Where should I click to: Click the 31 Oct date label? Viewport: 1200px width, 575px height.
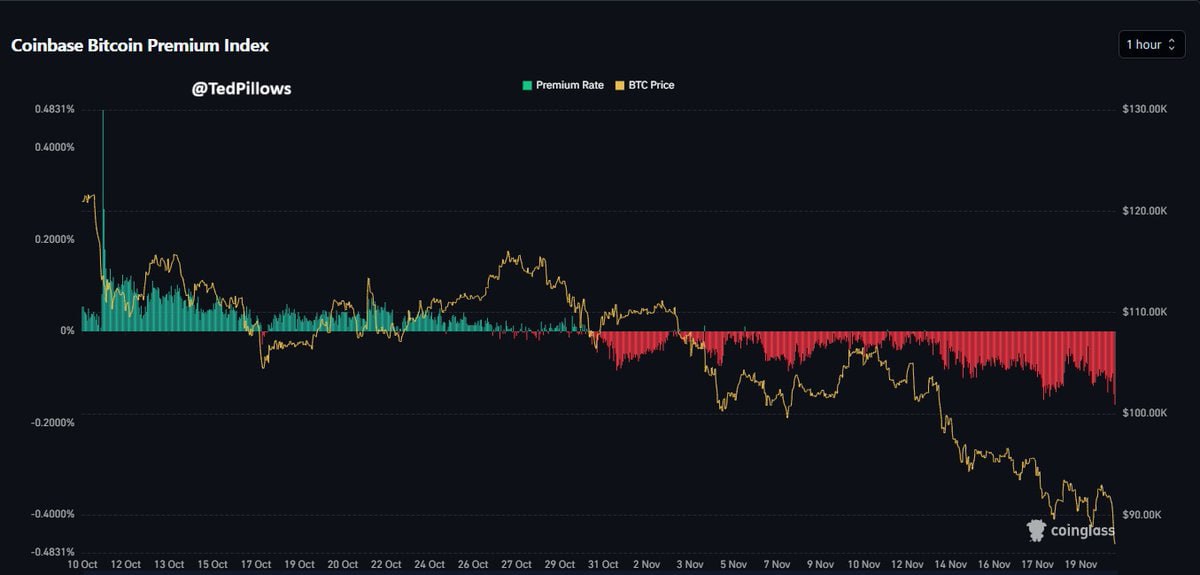coord(603,564)
